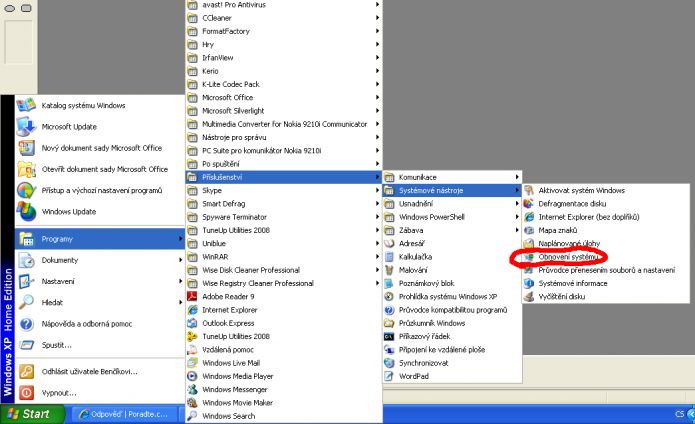Click the Příkazový řádek icon
Screen dimensions: 695x424
point(389,336)
